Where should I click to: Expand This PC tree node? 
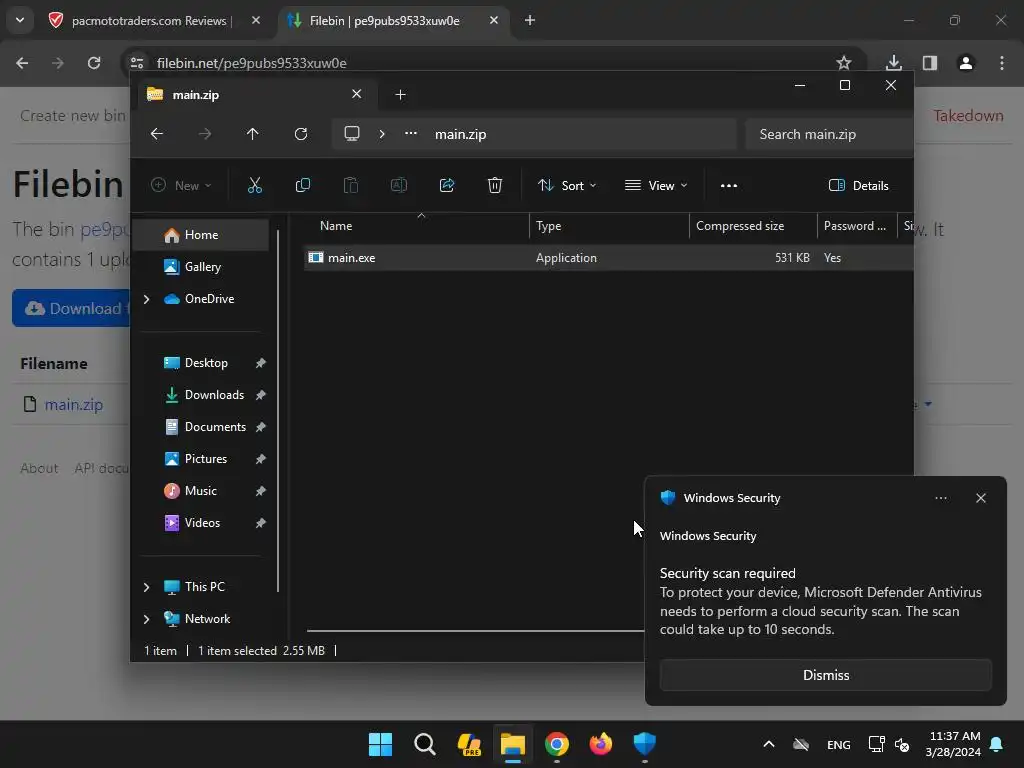[x=146, y=587]
